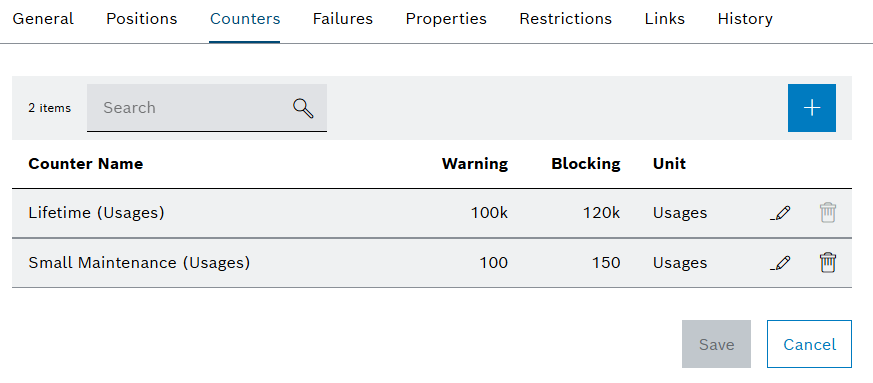Click the Save button
Screen dimensions: 873x383
716,344
